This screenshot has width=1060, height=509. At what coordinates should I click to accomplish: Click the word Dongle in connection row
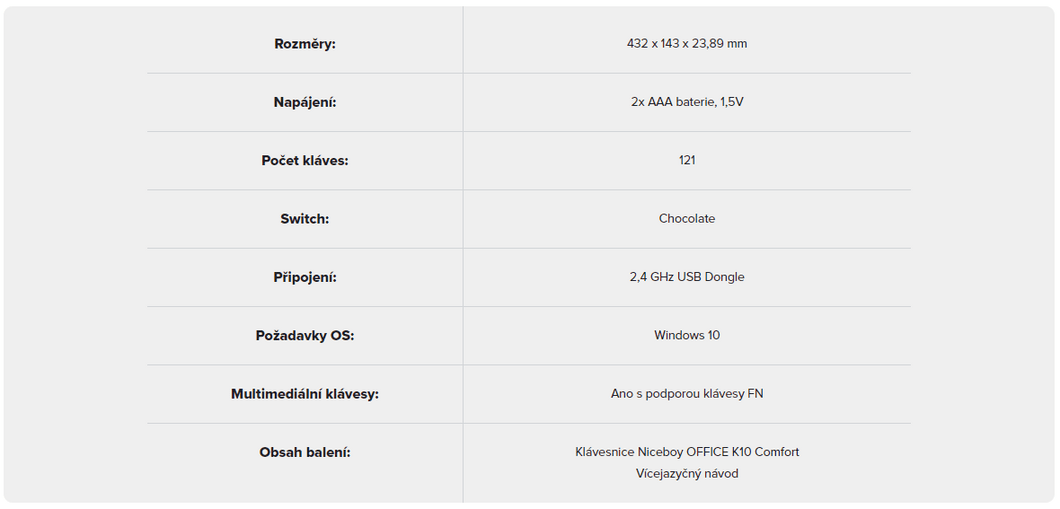[x=727, y=278]
